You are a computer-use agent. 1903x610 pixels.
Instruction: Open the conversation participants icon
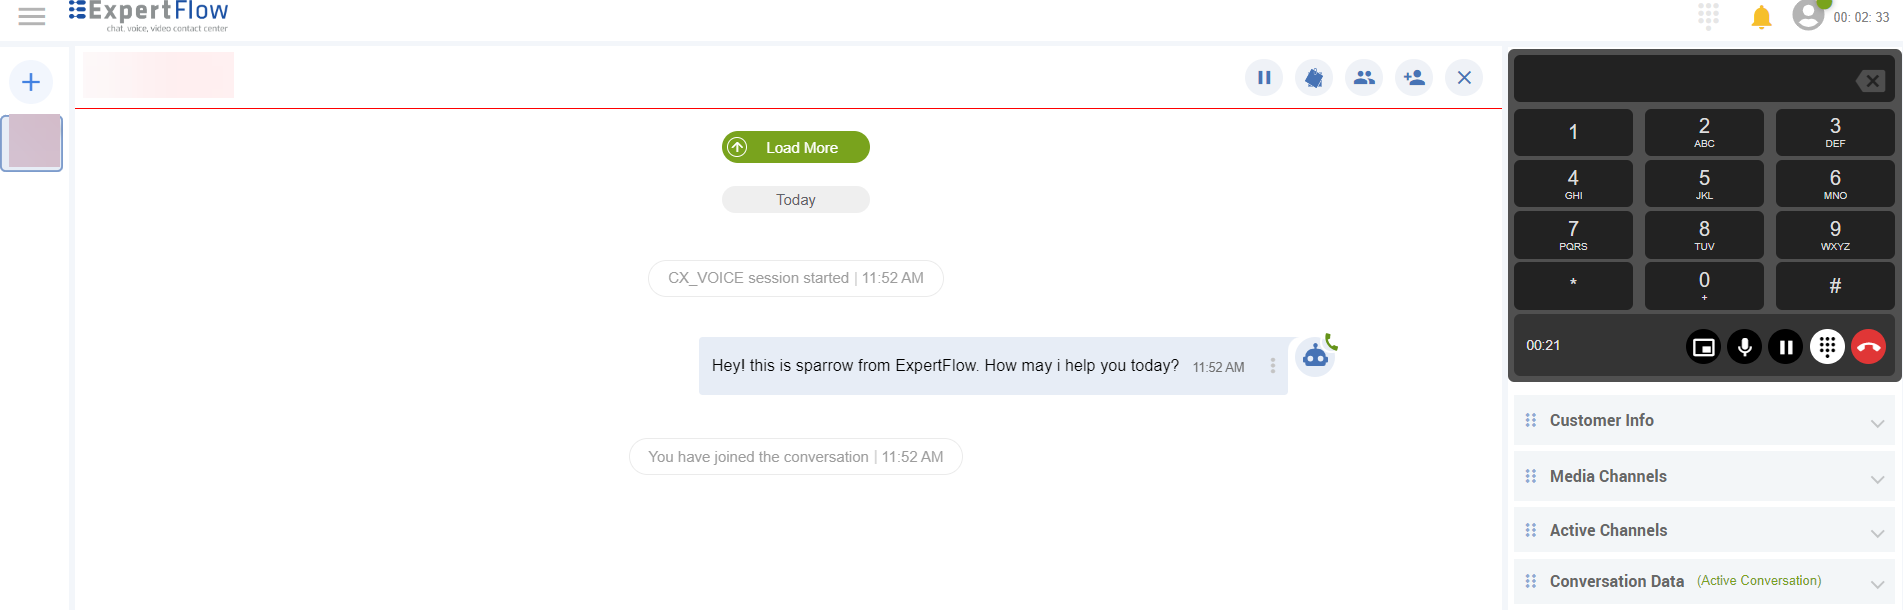click(1364, 77)
